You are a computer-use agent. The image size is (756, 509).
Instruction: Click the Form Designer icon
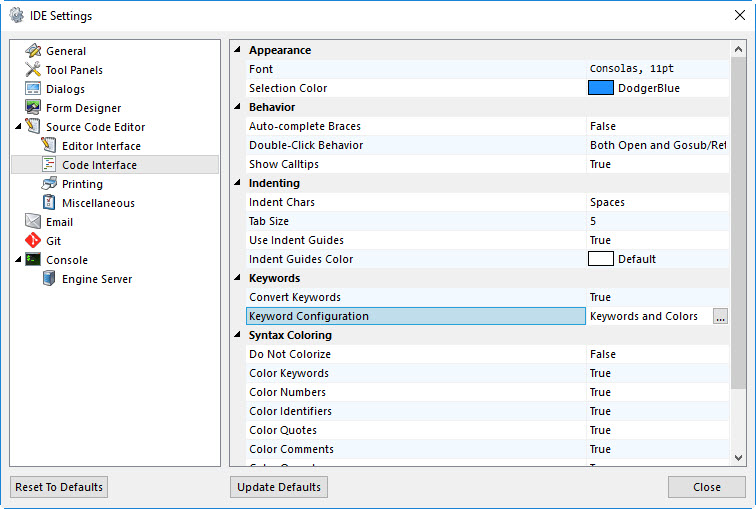[33, 107]
